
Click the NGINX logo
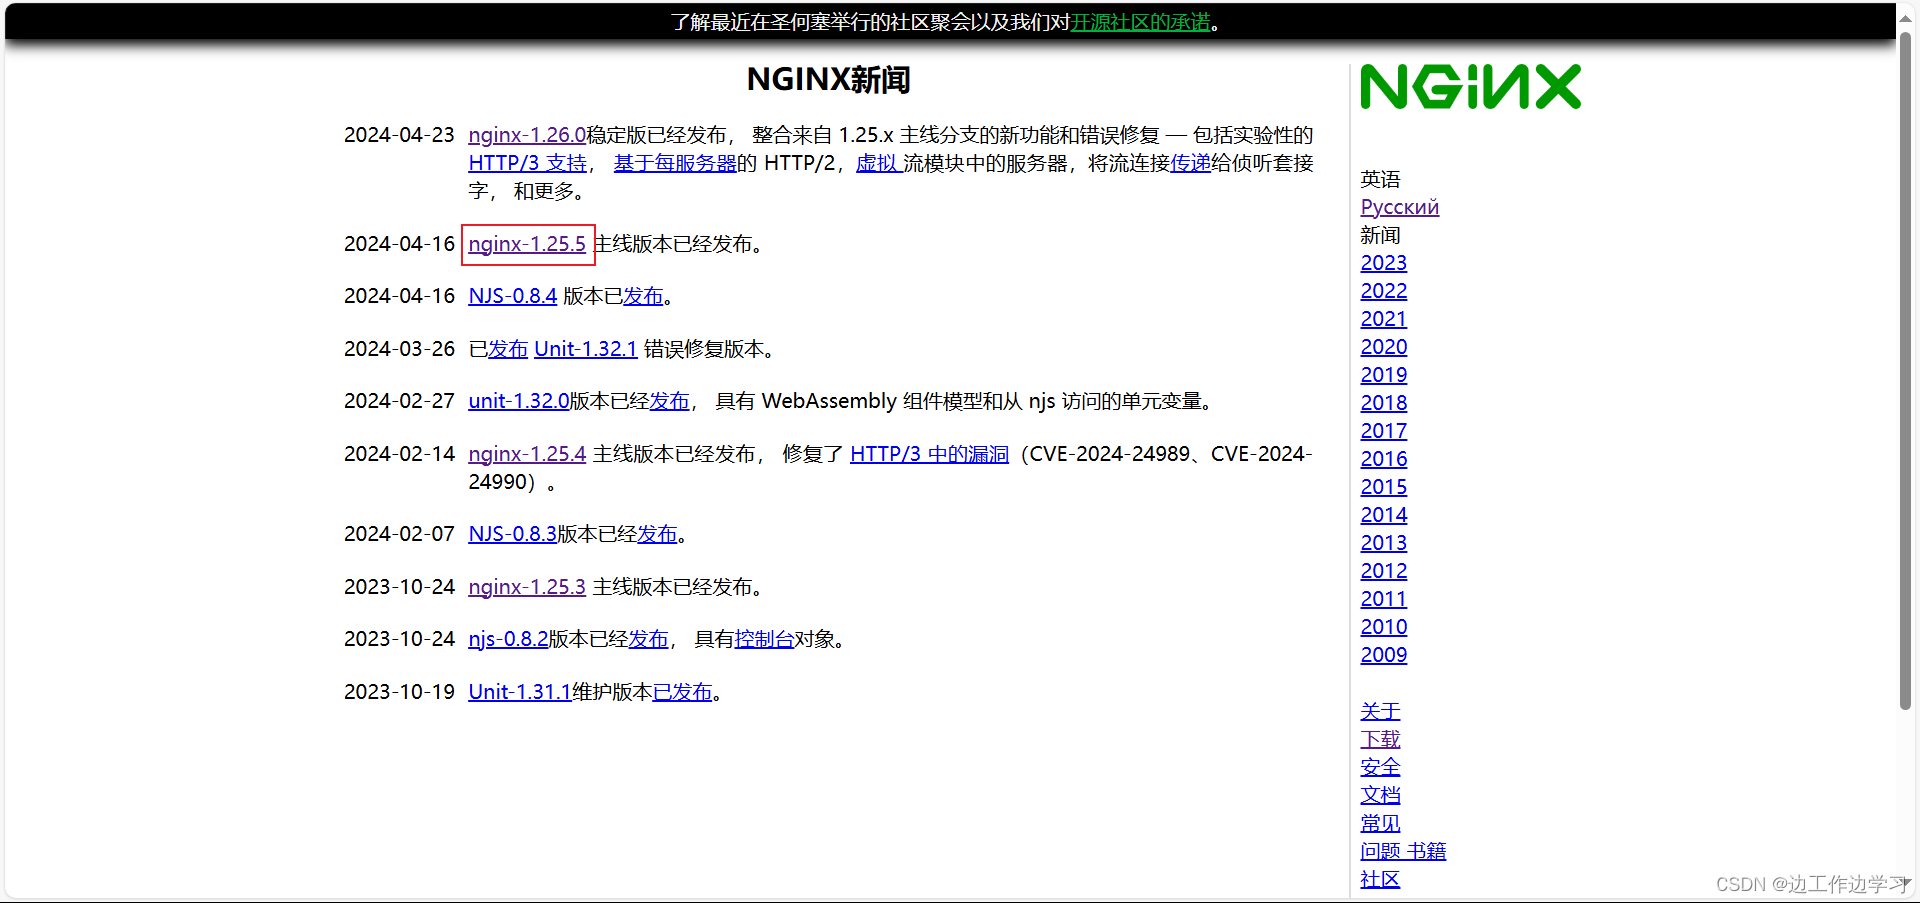[1470, 86]
